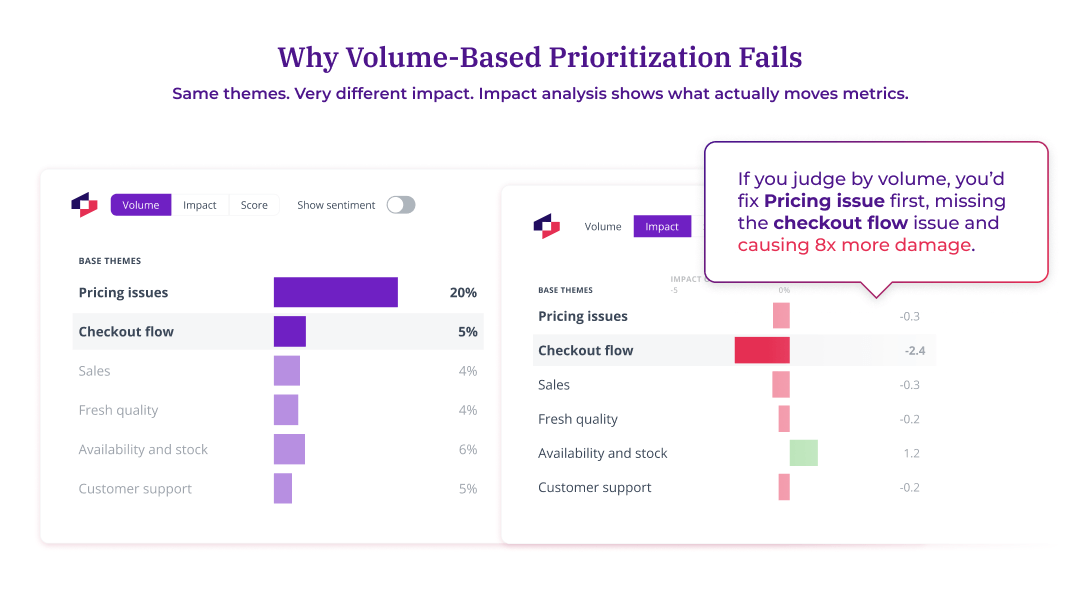Click the purple Pricing issues volume bar
The image size is (1080, 608).
(x=335, y=292)
